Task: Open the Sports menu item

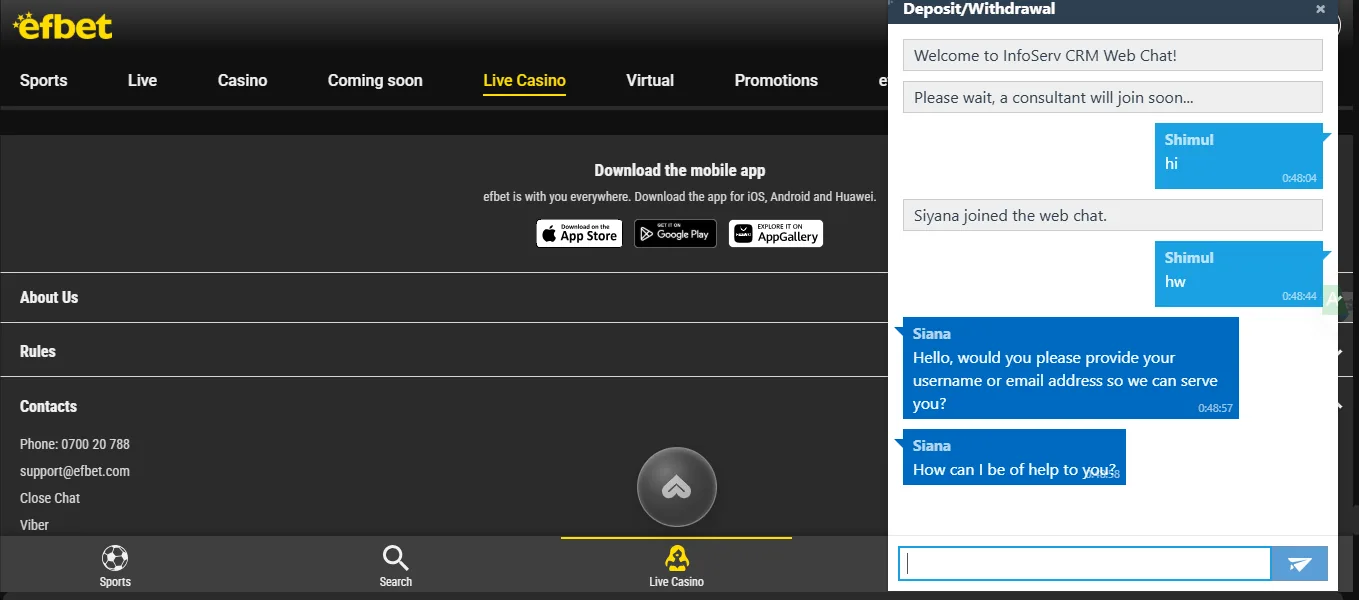Action: [44, 80]
